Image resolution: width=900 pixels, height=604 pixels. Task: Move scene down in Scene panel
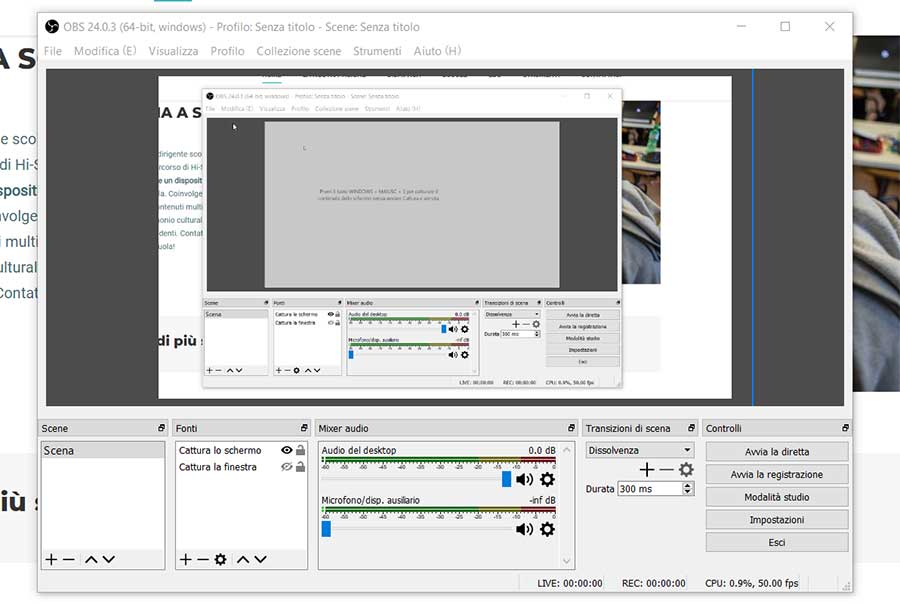click(x=108, y=559)
